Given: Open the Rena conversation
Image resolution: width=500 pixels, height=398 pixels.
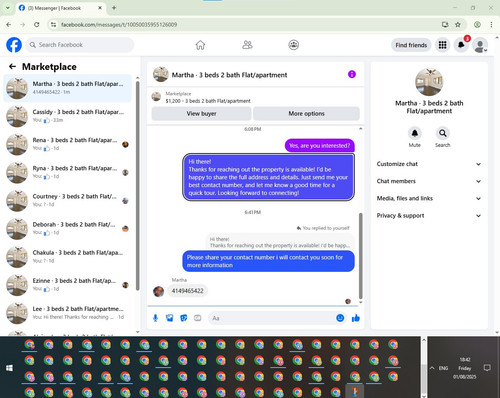Looking at the screenshot, I should click(68, 144).
